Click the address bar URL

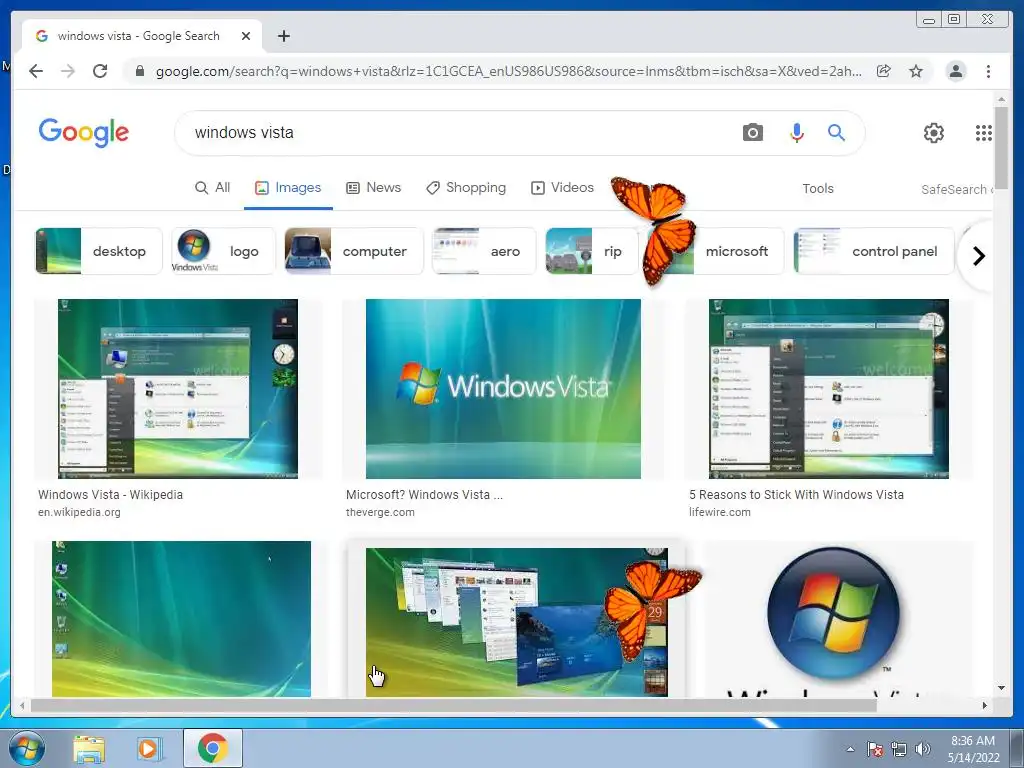509,71
